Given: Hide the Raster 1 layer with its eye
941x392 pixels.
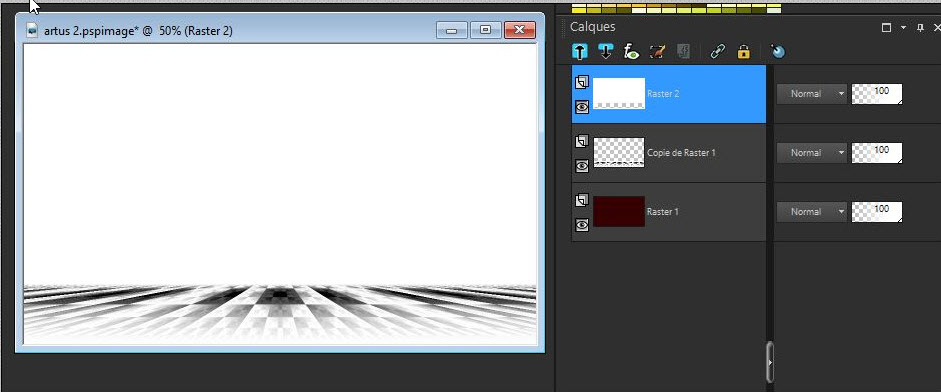Looking at the screenshot, I should 582,225.
